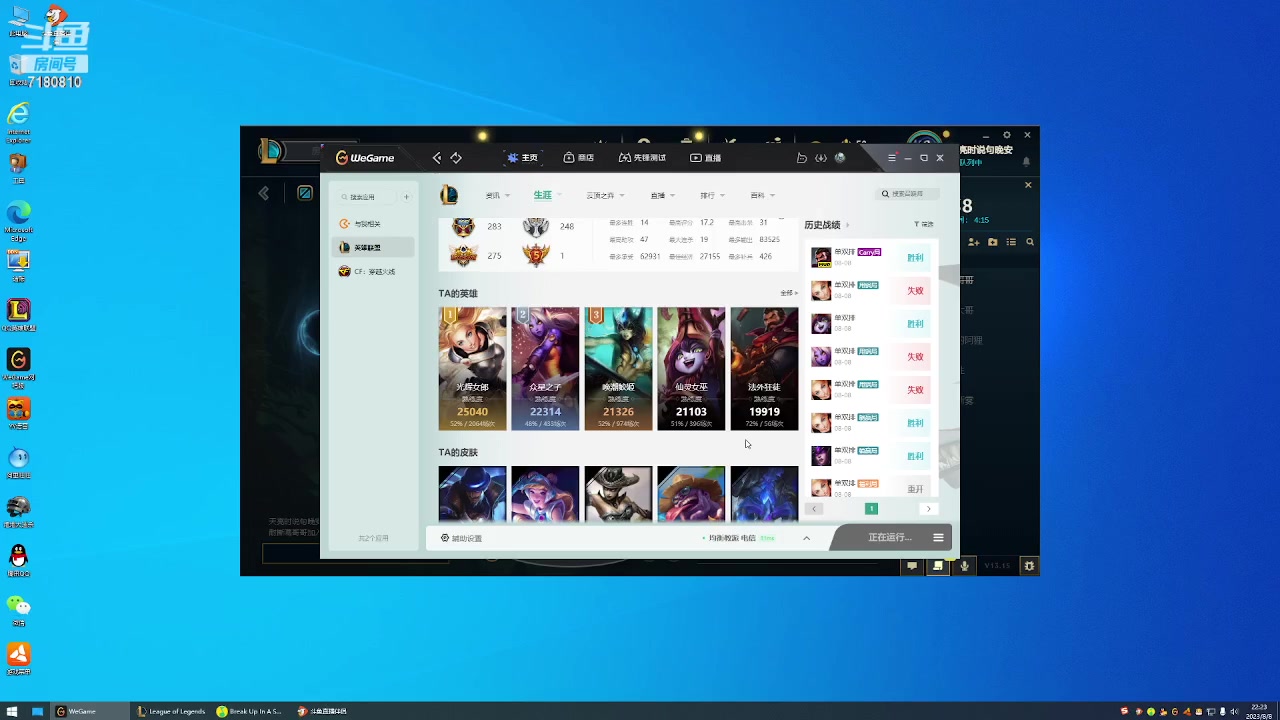Screen dimensions: 1280x720
Task: Open the Windows Start menu
Action: [x=12, y=711]
